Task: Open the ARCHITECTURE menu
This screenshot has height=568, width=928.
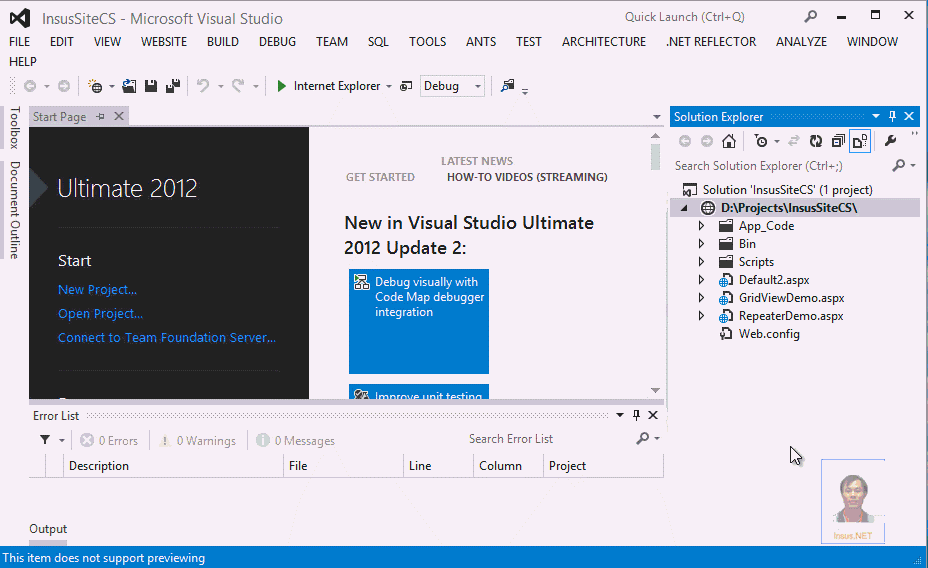Action: click(604, 42)
